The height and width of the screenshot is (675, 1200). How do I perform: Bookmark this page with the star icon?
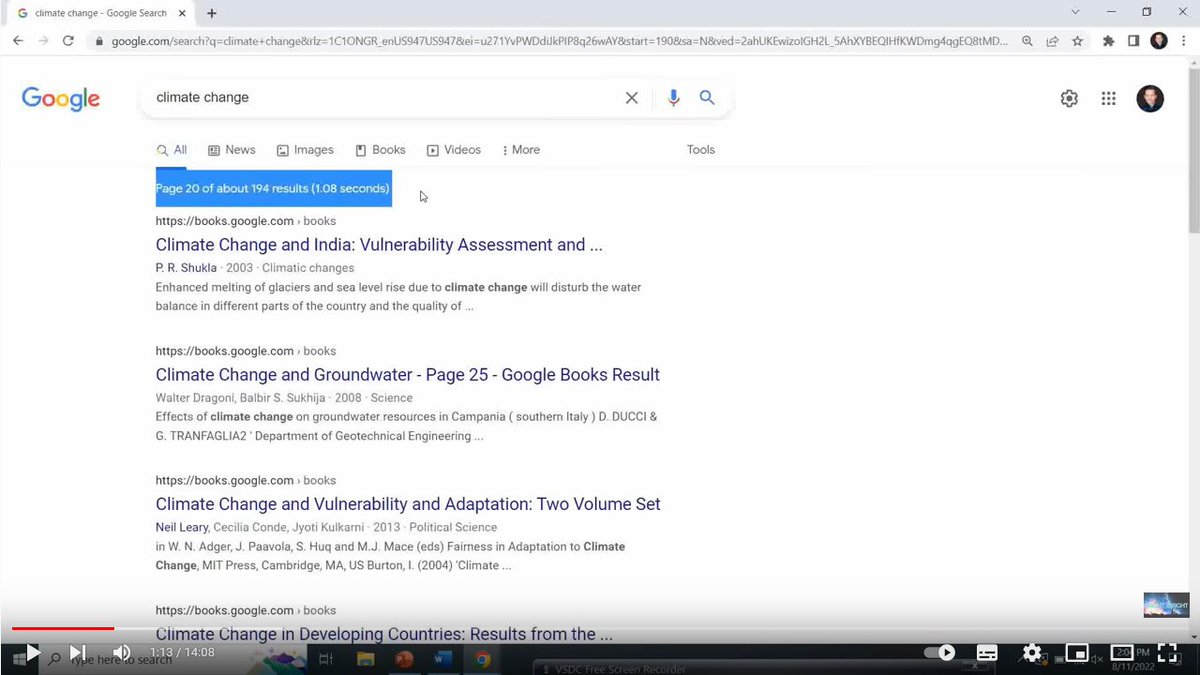[x=1077, y=41]
